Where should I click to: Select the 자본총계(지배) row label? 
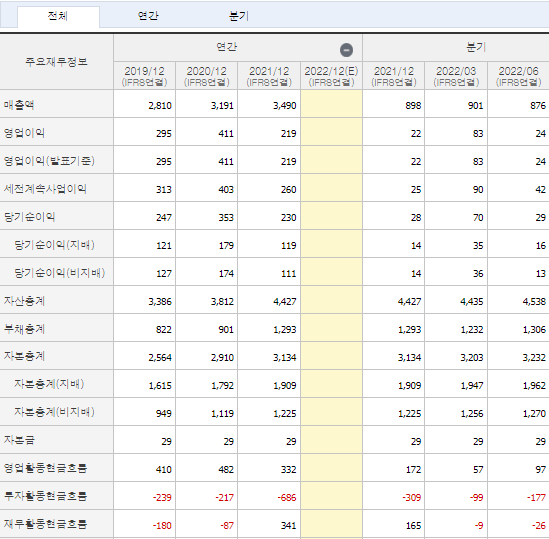click(49, 384)
